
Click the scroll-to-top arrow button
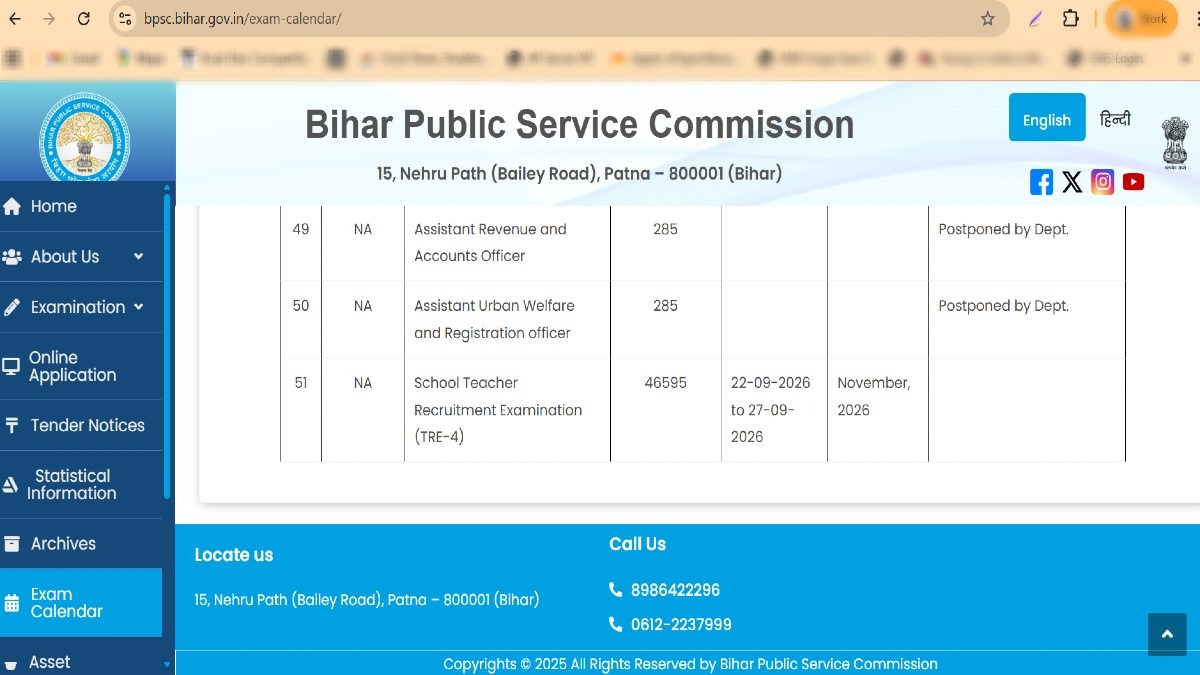point(1166,635)
